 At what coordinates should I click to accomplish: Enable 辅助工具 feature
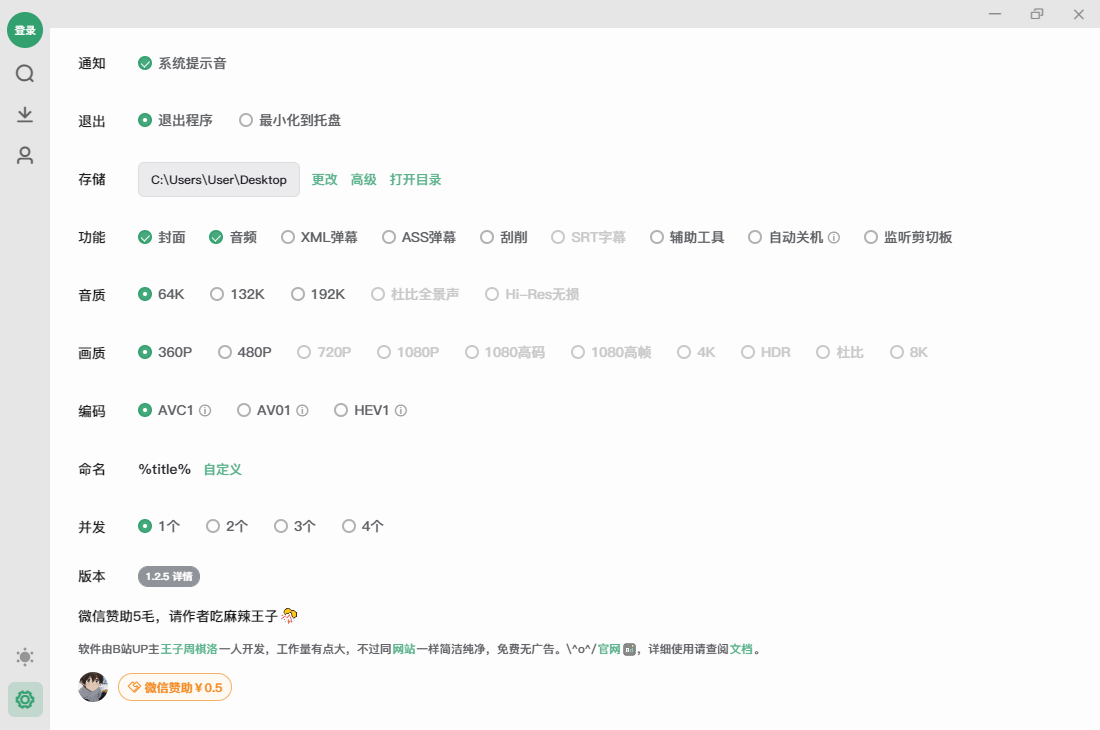click(x=687, y=237)
